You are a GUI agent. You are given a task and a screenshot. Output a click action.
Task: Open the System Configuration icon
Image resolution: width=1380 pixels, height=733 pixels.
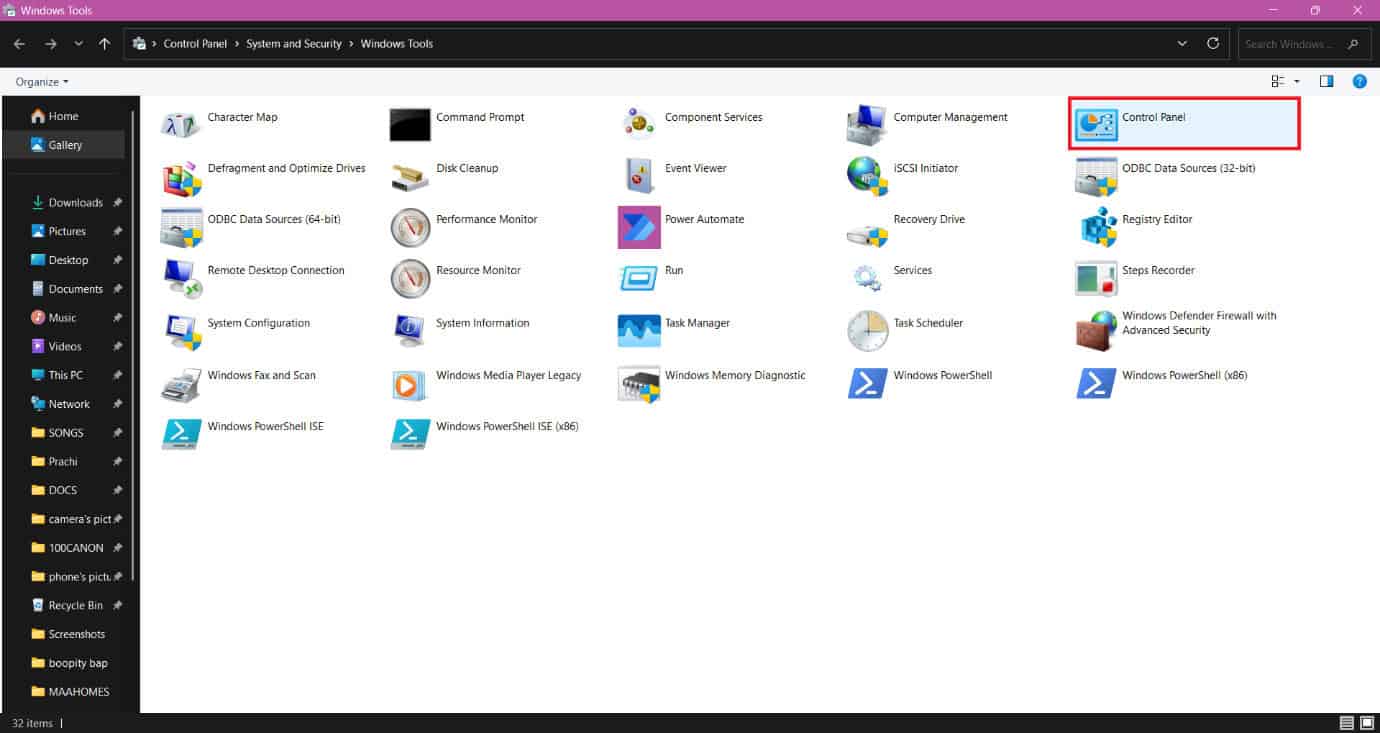(181, 331)
